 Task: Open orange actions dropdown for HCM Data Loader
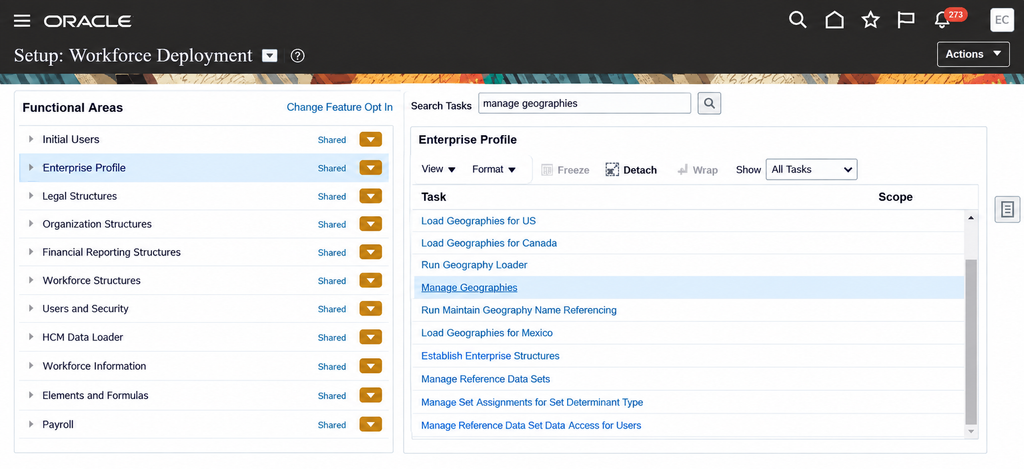pyautogui.click(x=370, y=337)
